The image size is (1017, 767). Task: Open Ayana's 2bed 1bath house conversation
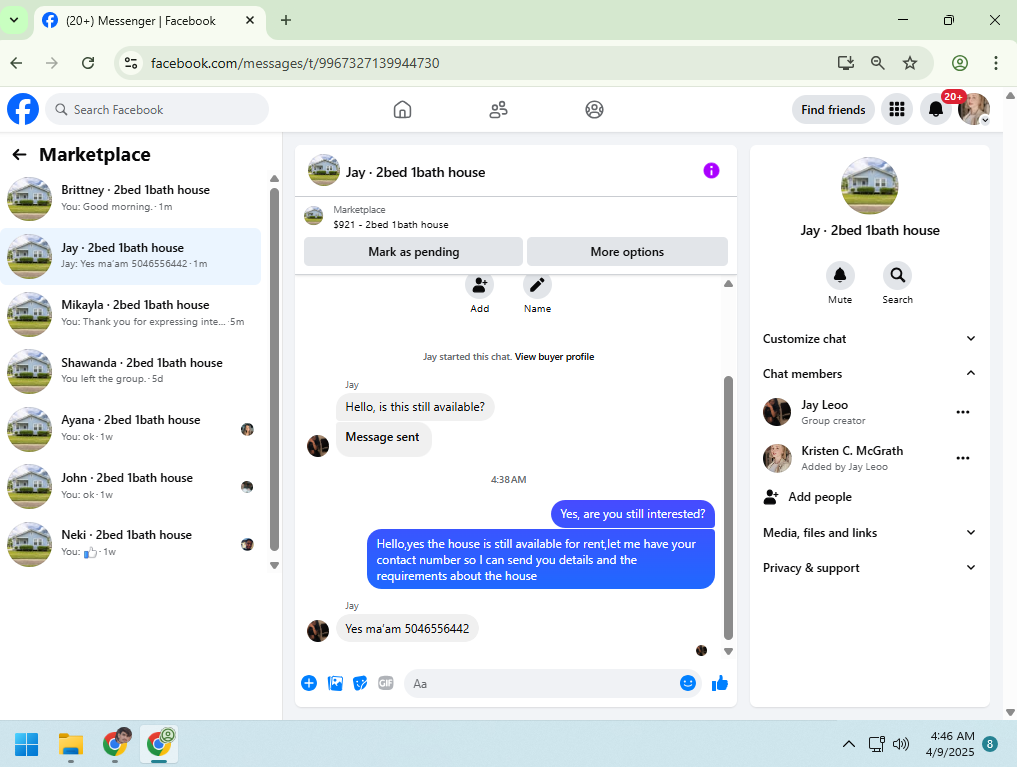(x=131, y=429)
